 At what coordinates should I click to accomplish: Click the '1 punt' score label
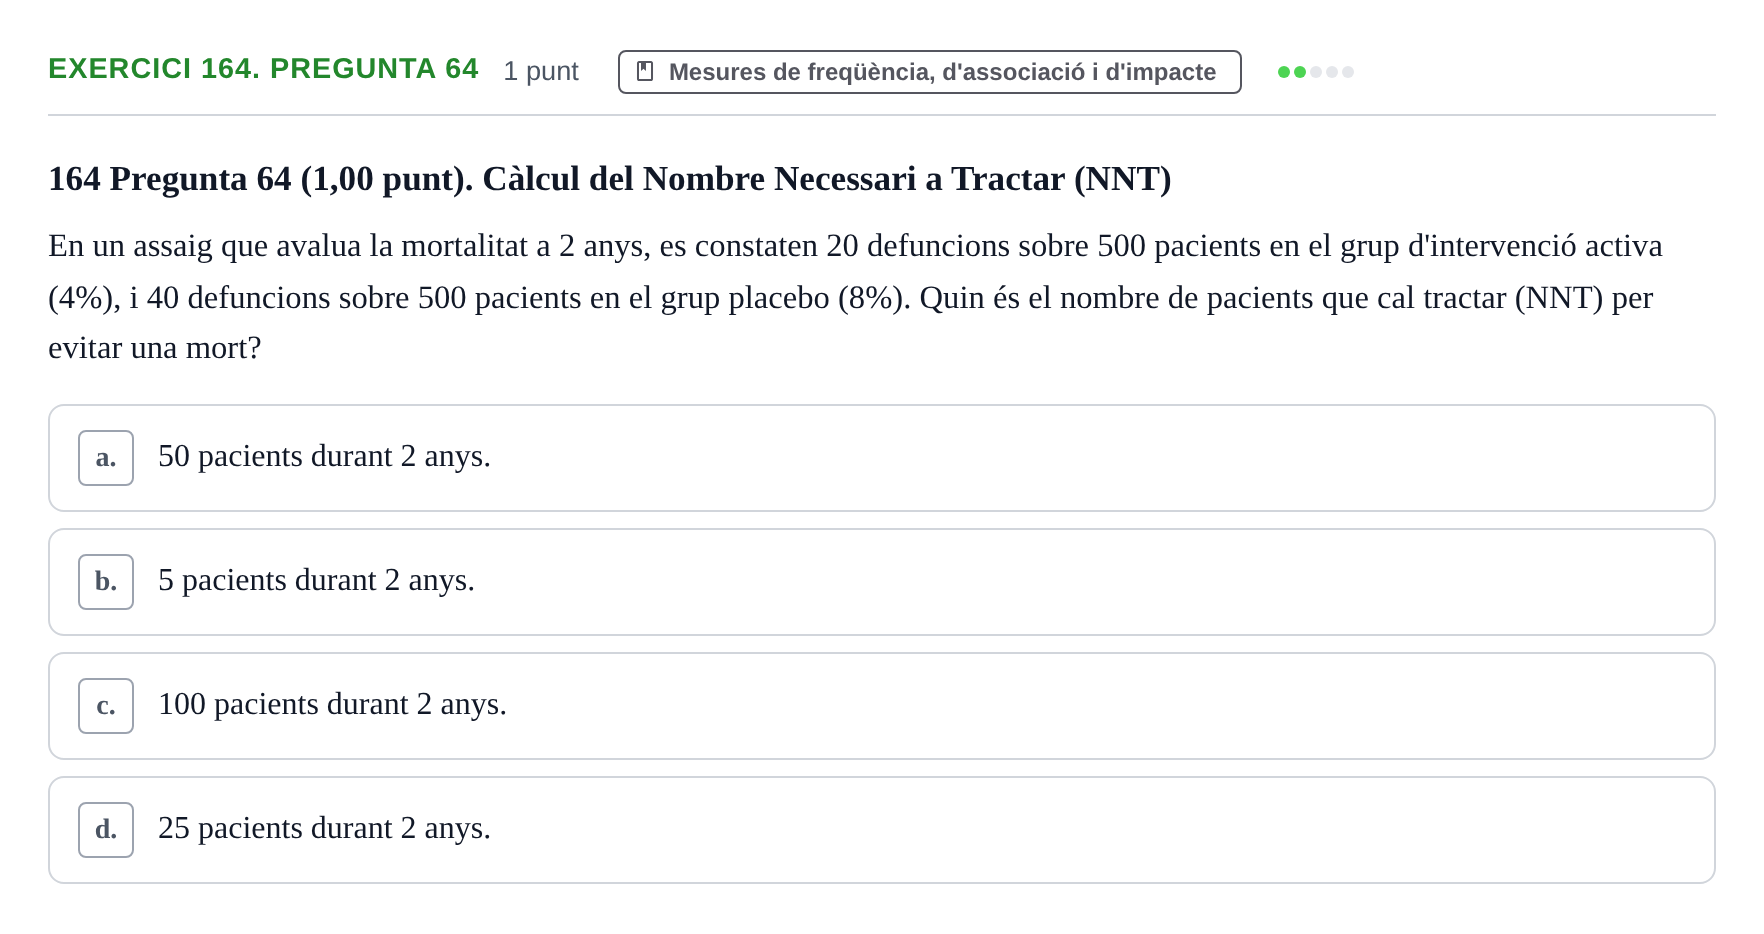(541, 71)
